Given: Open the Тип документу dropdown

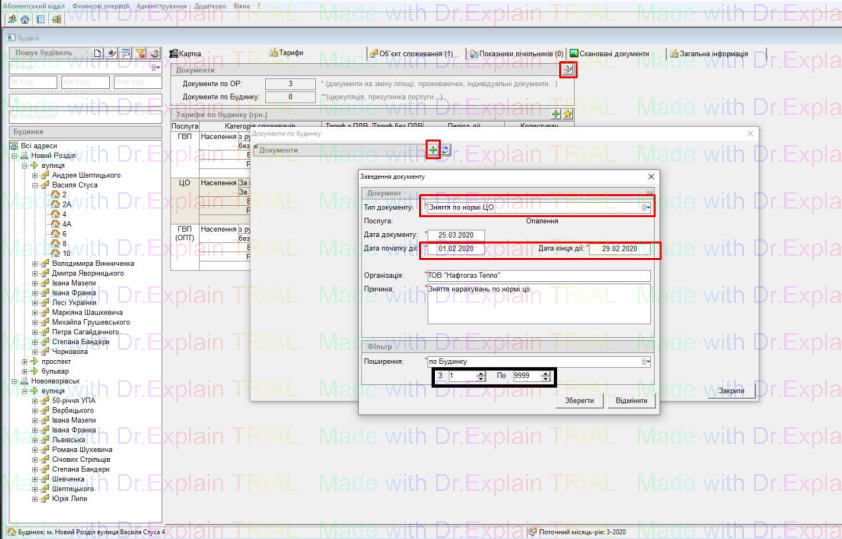Looking at the screenshot, I should pos(646,207).
